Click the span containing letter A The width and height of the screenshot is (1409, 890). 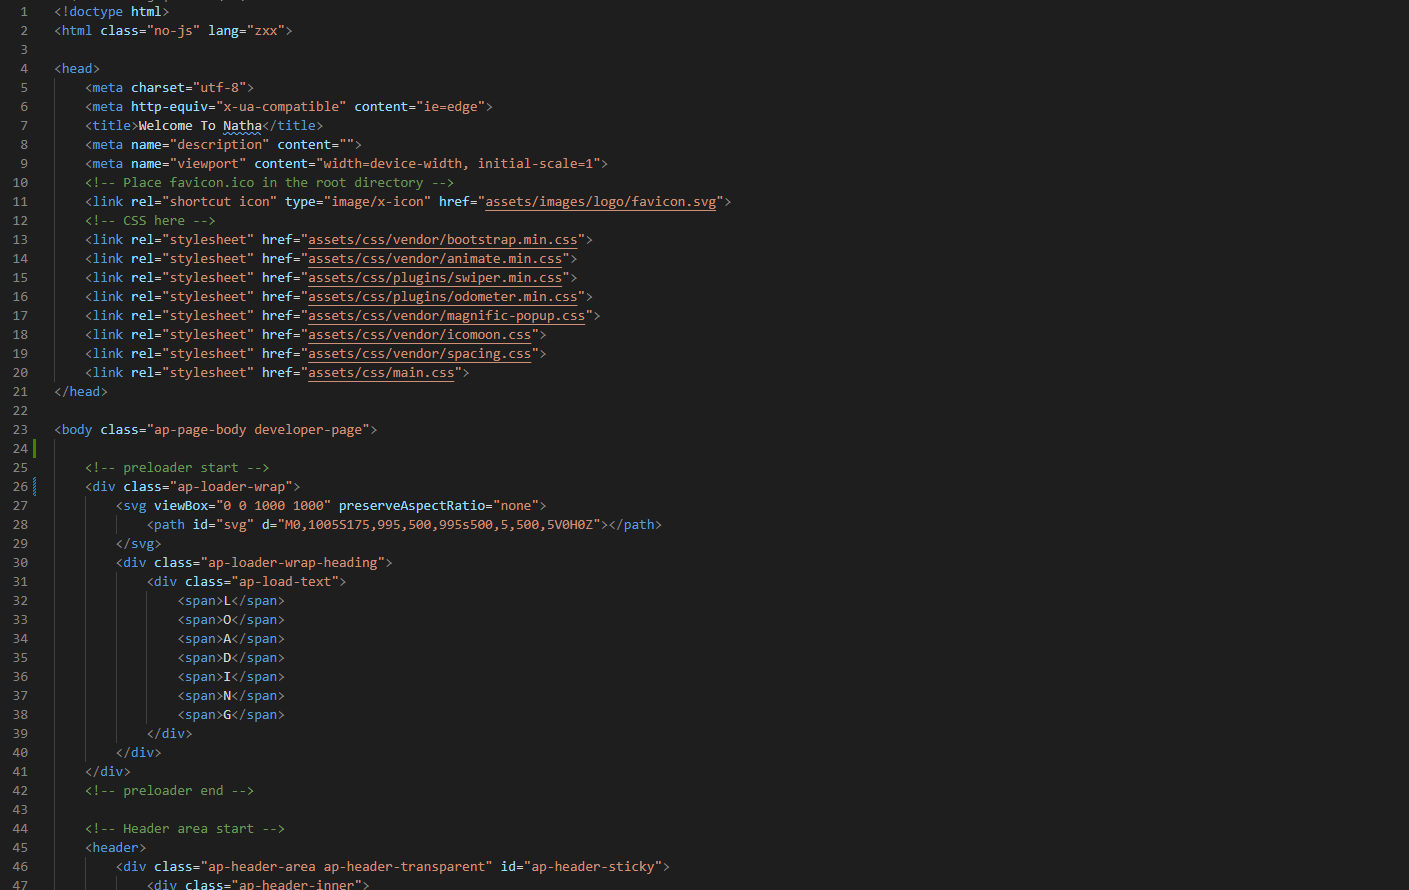231,639
